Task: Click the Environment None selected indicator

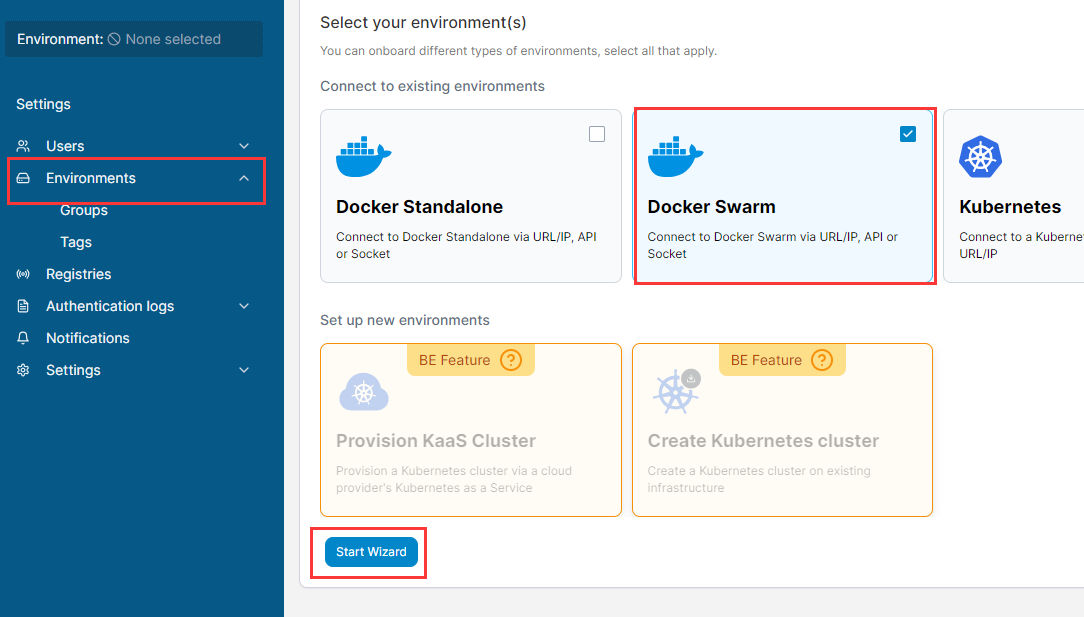Action: 134,39
